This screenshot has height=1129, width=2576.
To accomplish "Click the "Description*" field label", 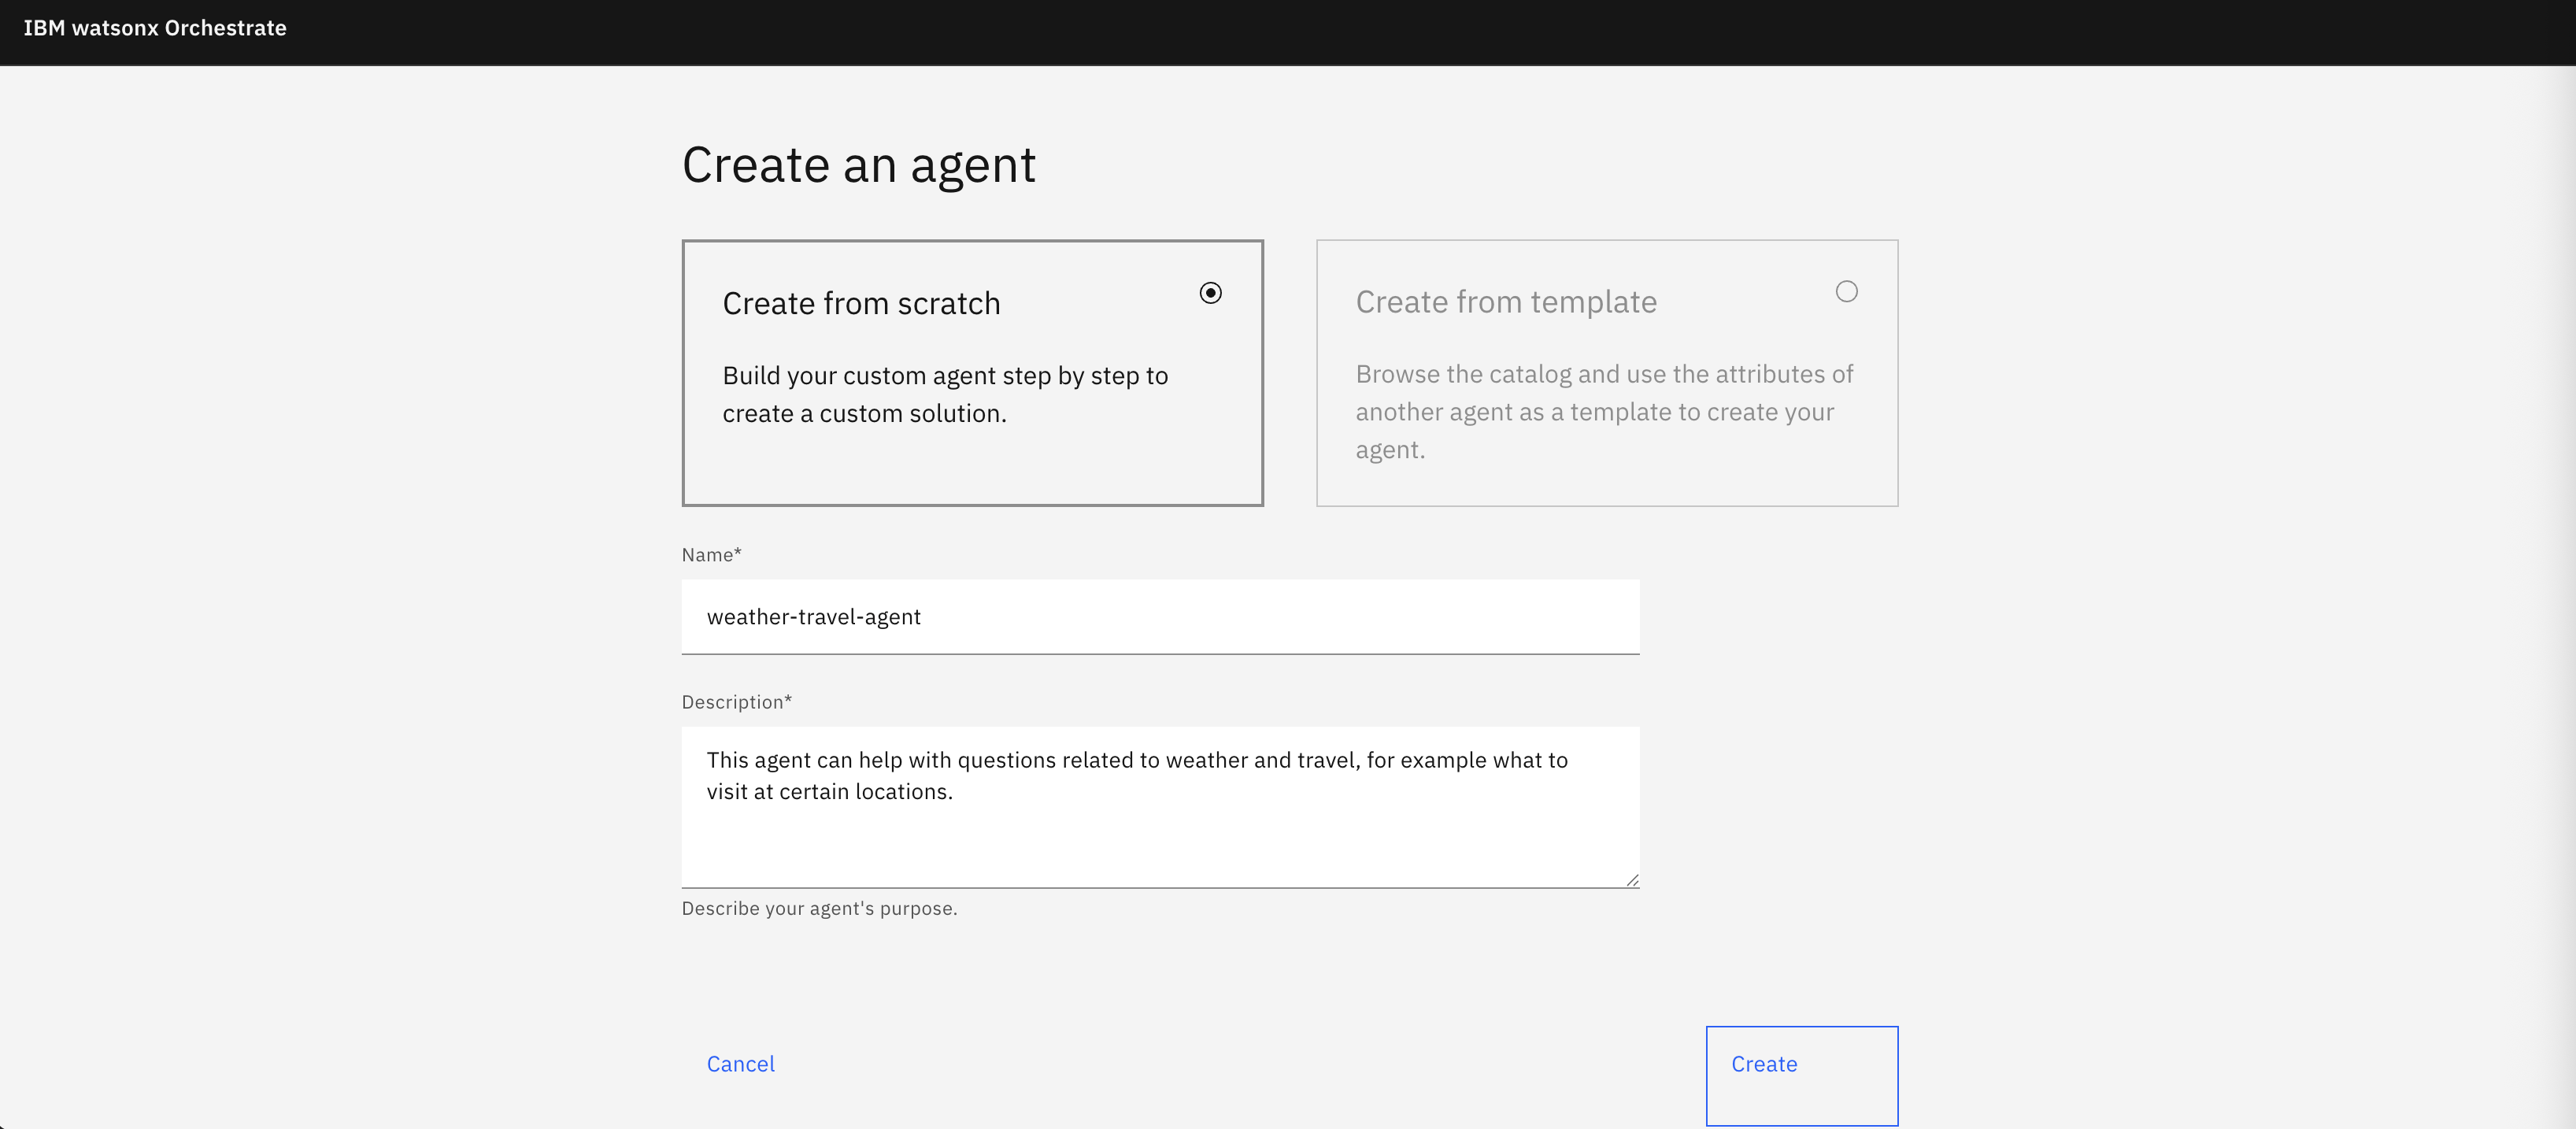I will [736, 702].
